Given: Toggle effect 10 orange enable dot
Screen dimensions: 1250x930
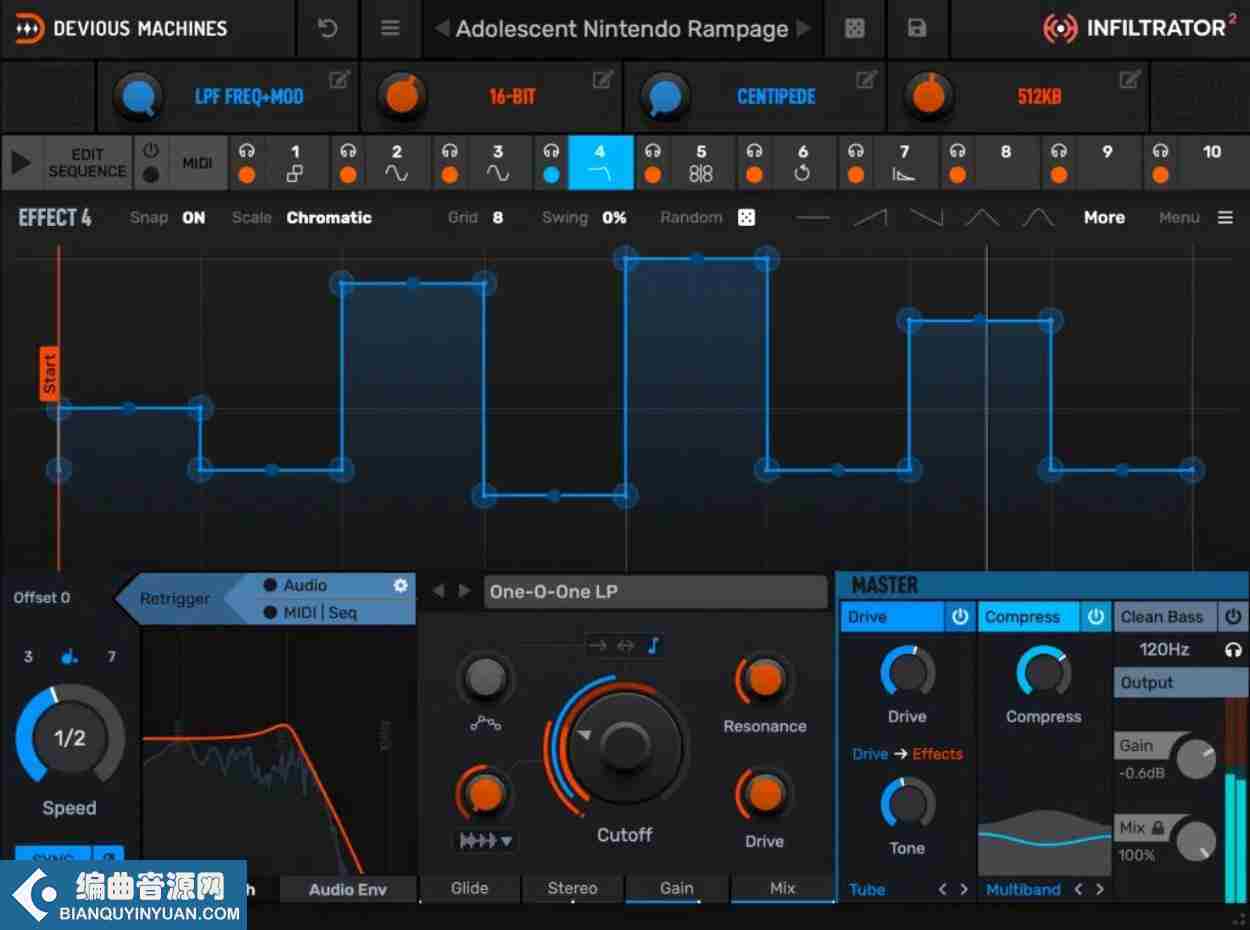Looking at the screenshot, I should [1160, 175].
